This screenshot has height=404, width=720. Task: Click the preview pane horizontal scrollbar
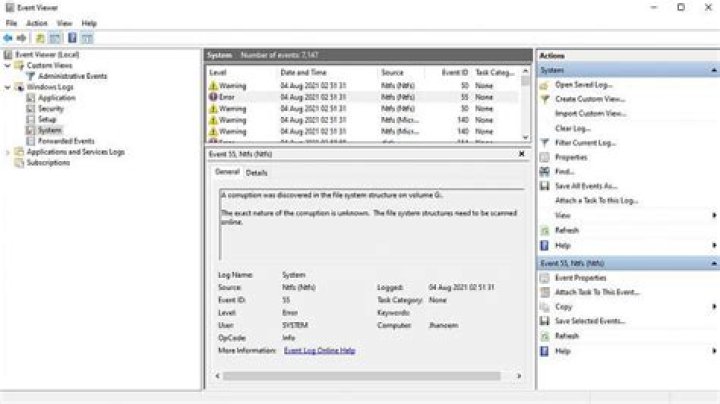click(x=361, y=376)
